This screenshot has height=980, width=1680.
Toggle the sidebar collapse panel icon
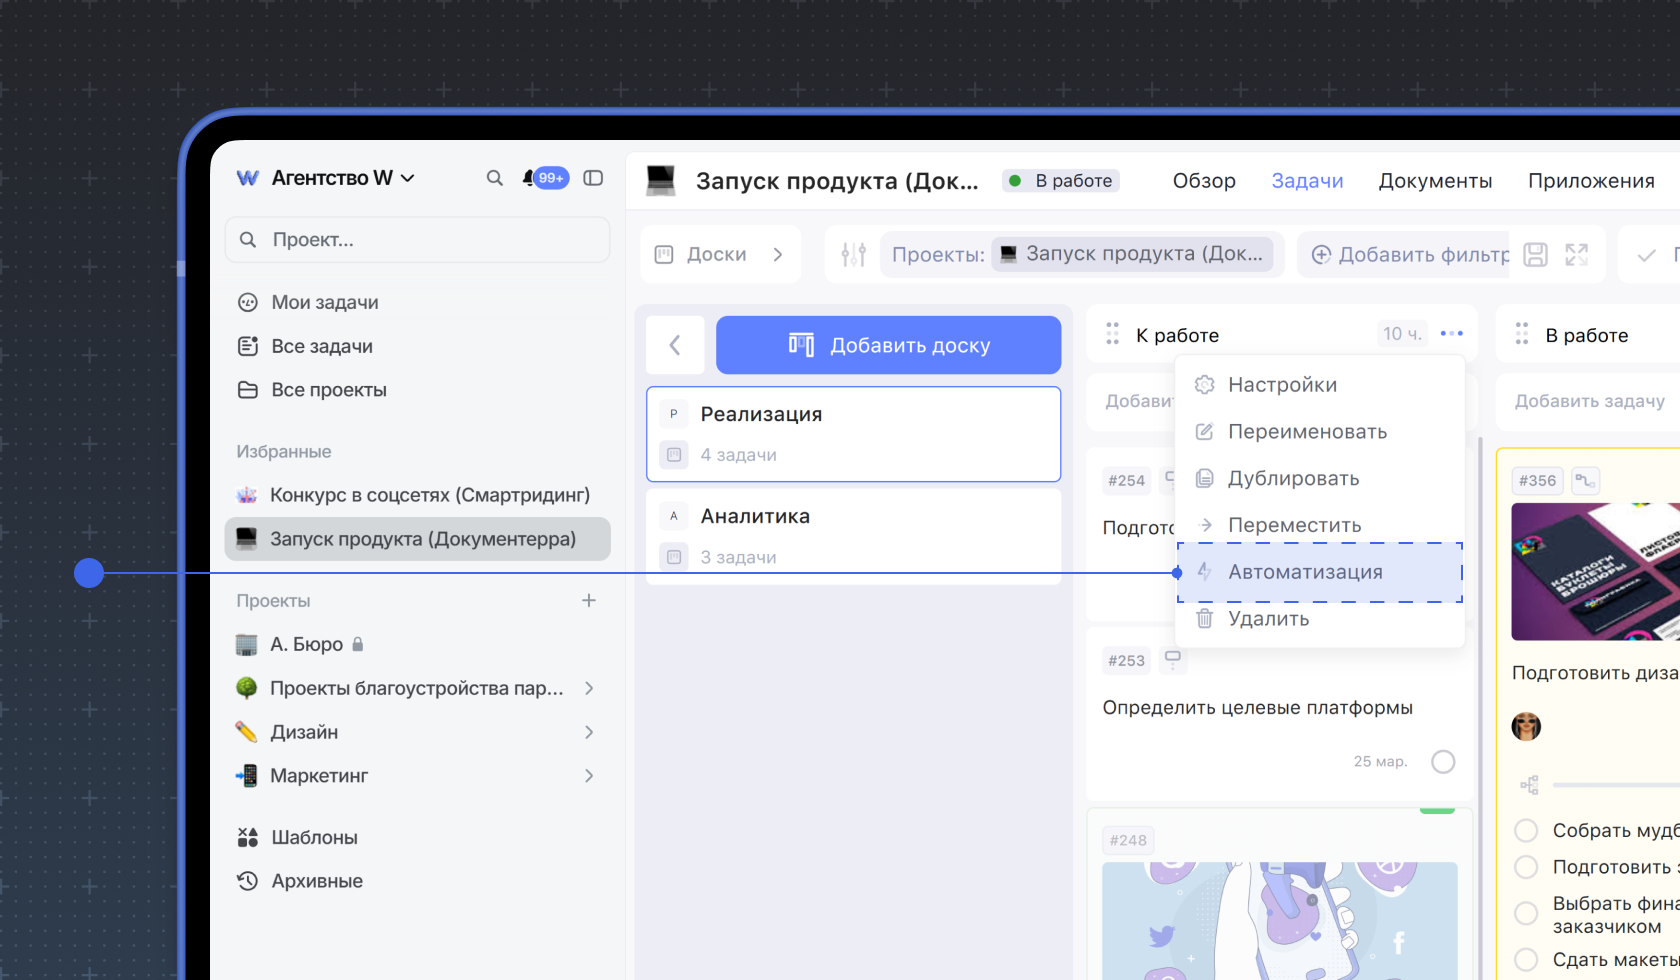[x=593, y=178]
